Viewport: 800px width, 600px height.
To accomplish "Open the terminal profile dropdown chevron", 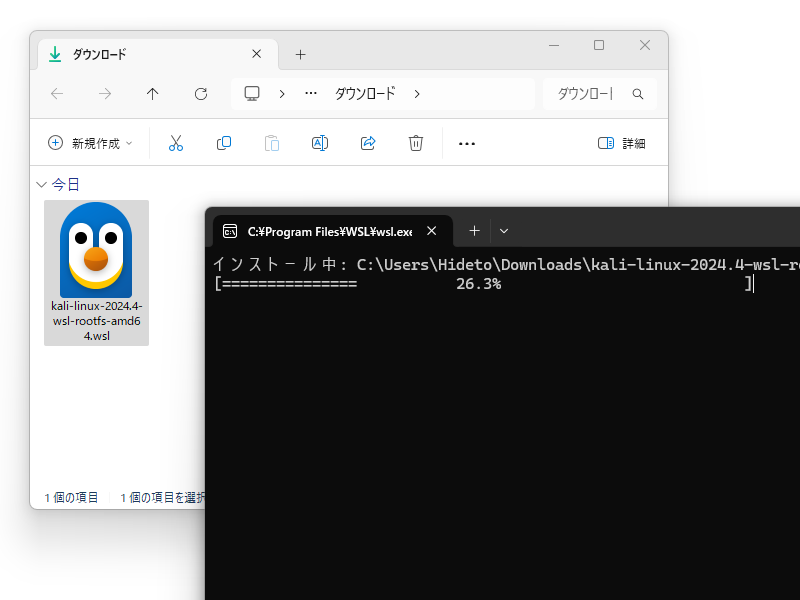I will (x=504, y=231).
